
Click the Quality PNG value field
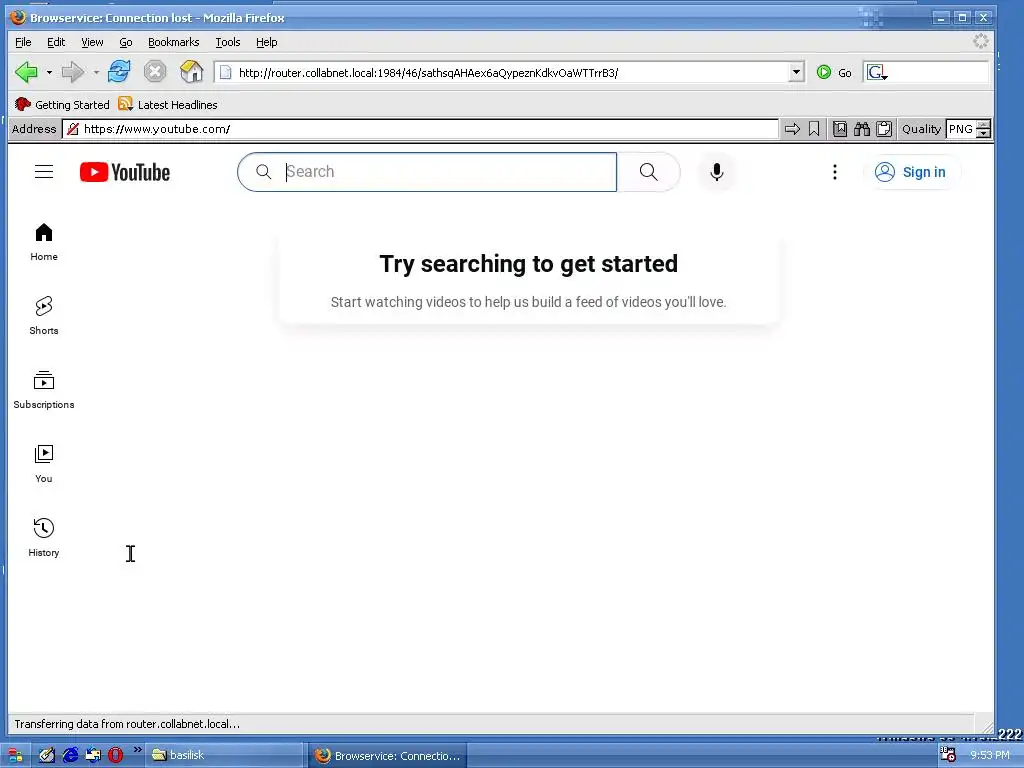pyautogui.click(x=960, y=129)
